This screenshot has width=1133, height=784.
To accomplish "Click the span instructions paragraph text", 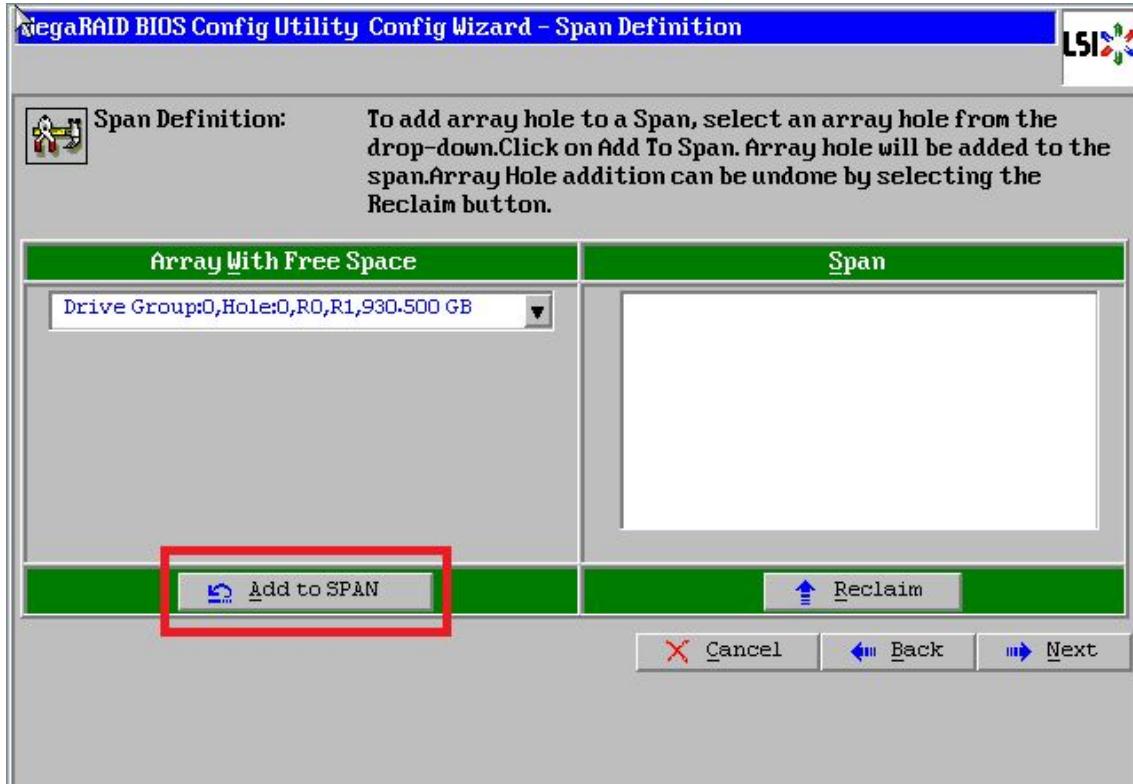I will 738,161.
